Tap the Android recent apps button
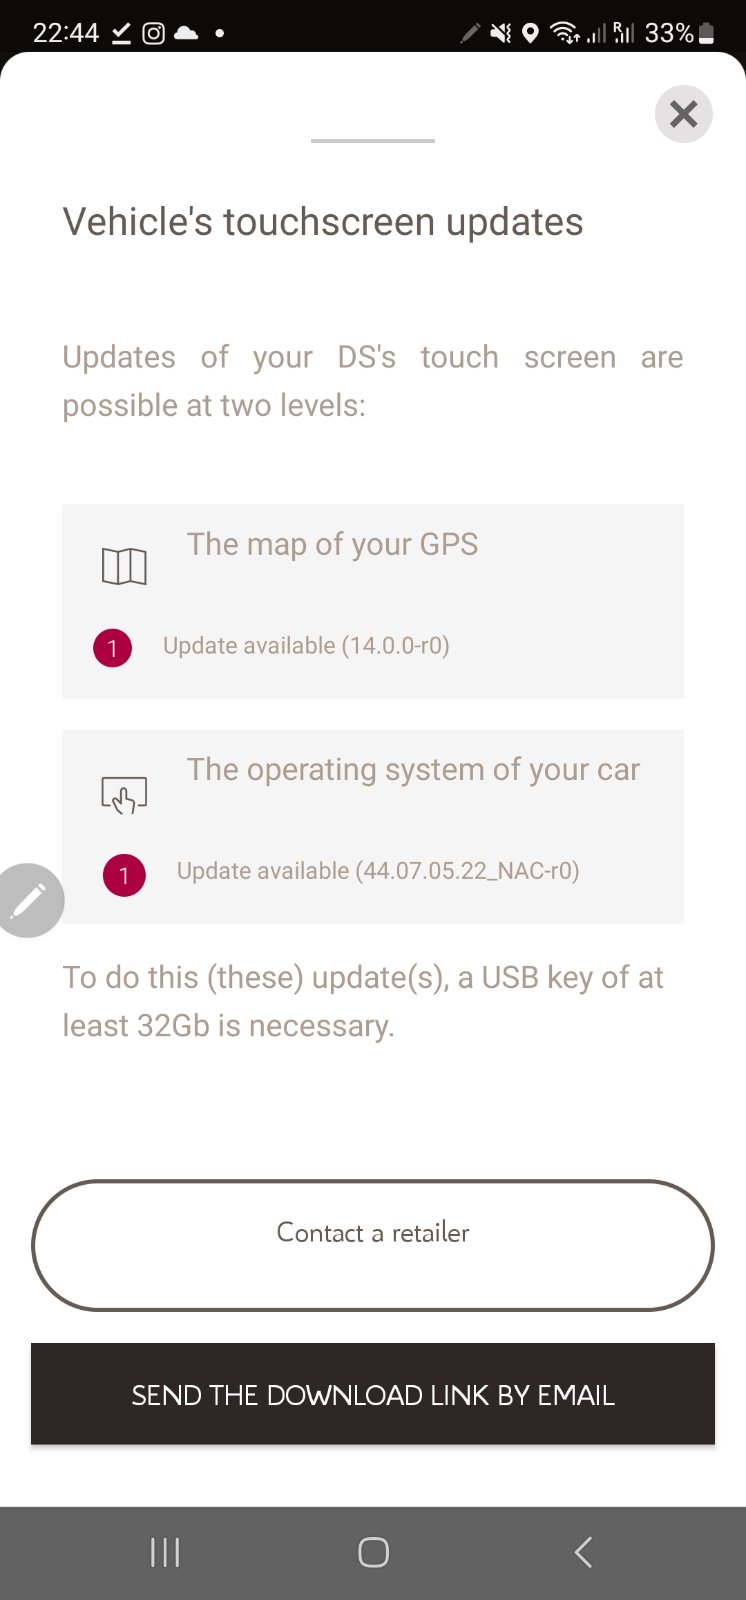 click(x=165, y=1552)
